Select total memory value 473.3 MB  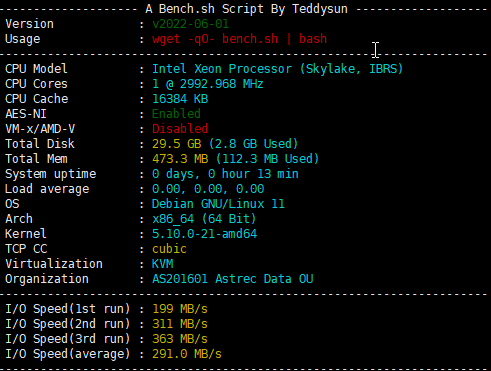(x=180, y=159)
